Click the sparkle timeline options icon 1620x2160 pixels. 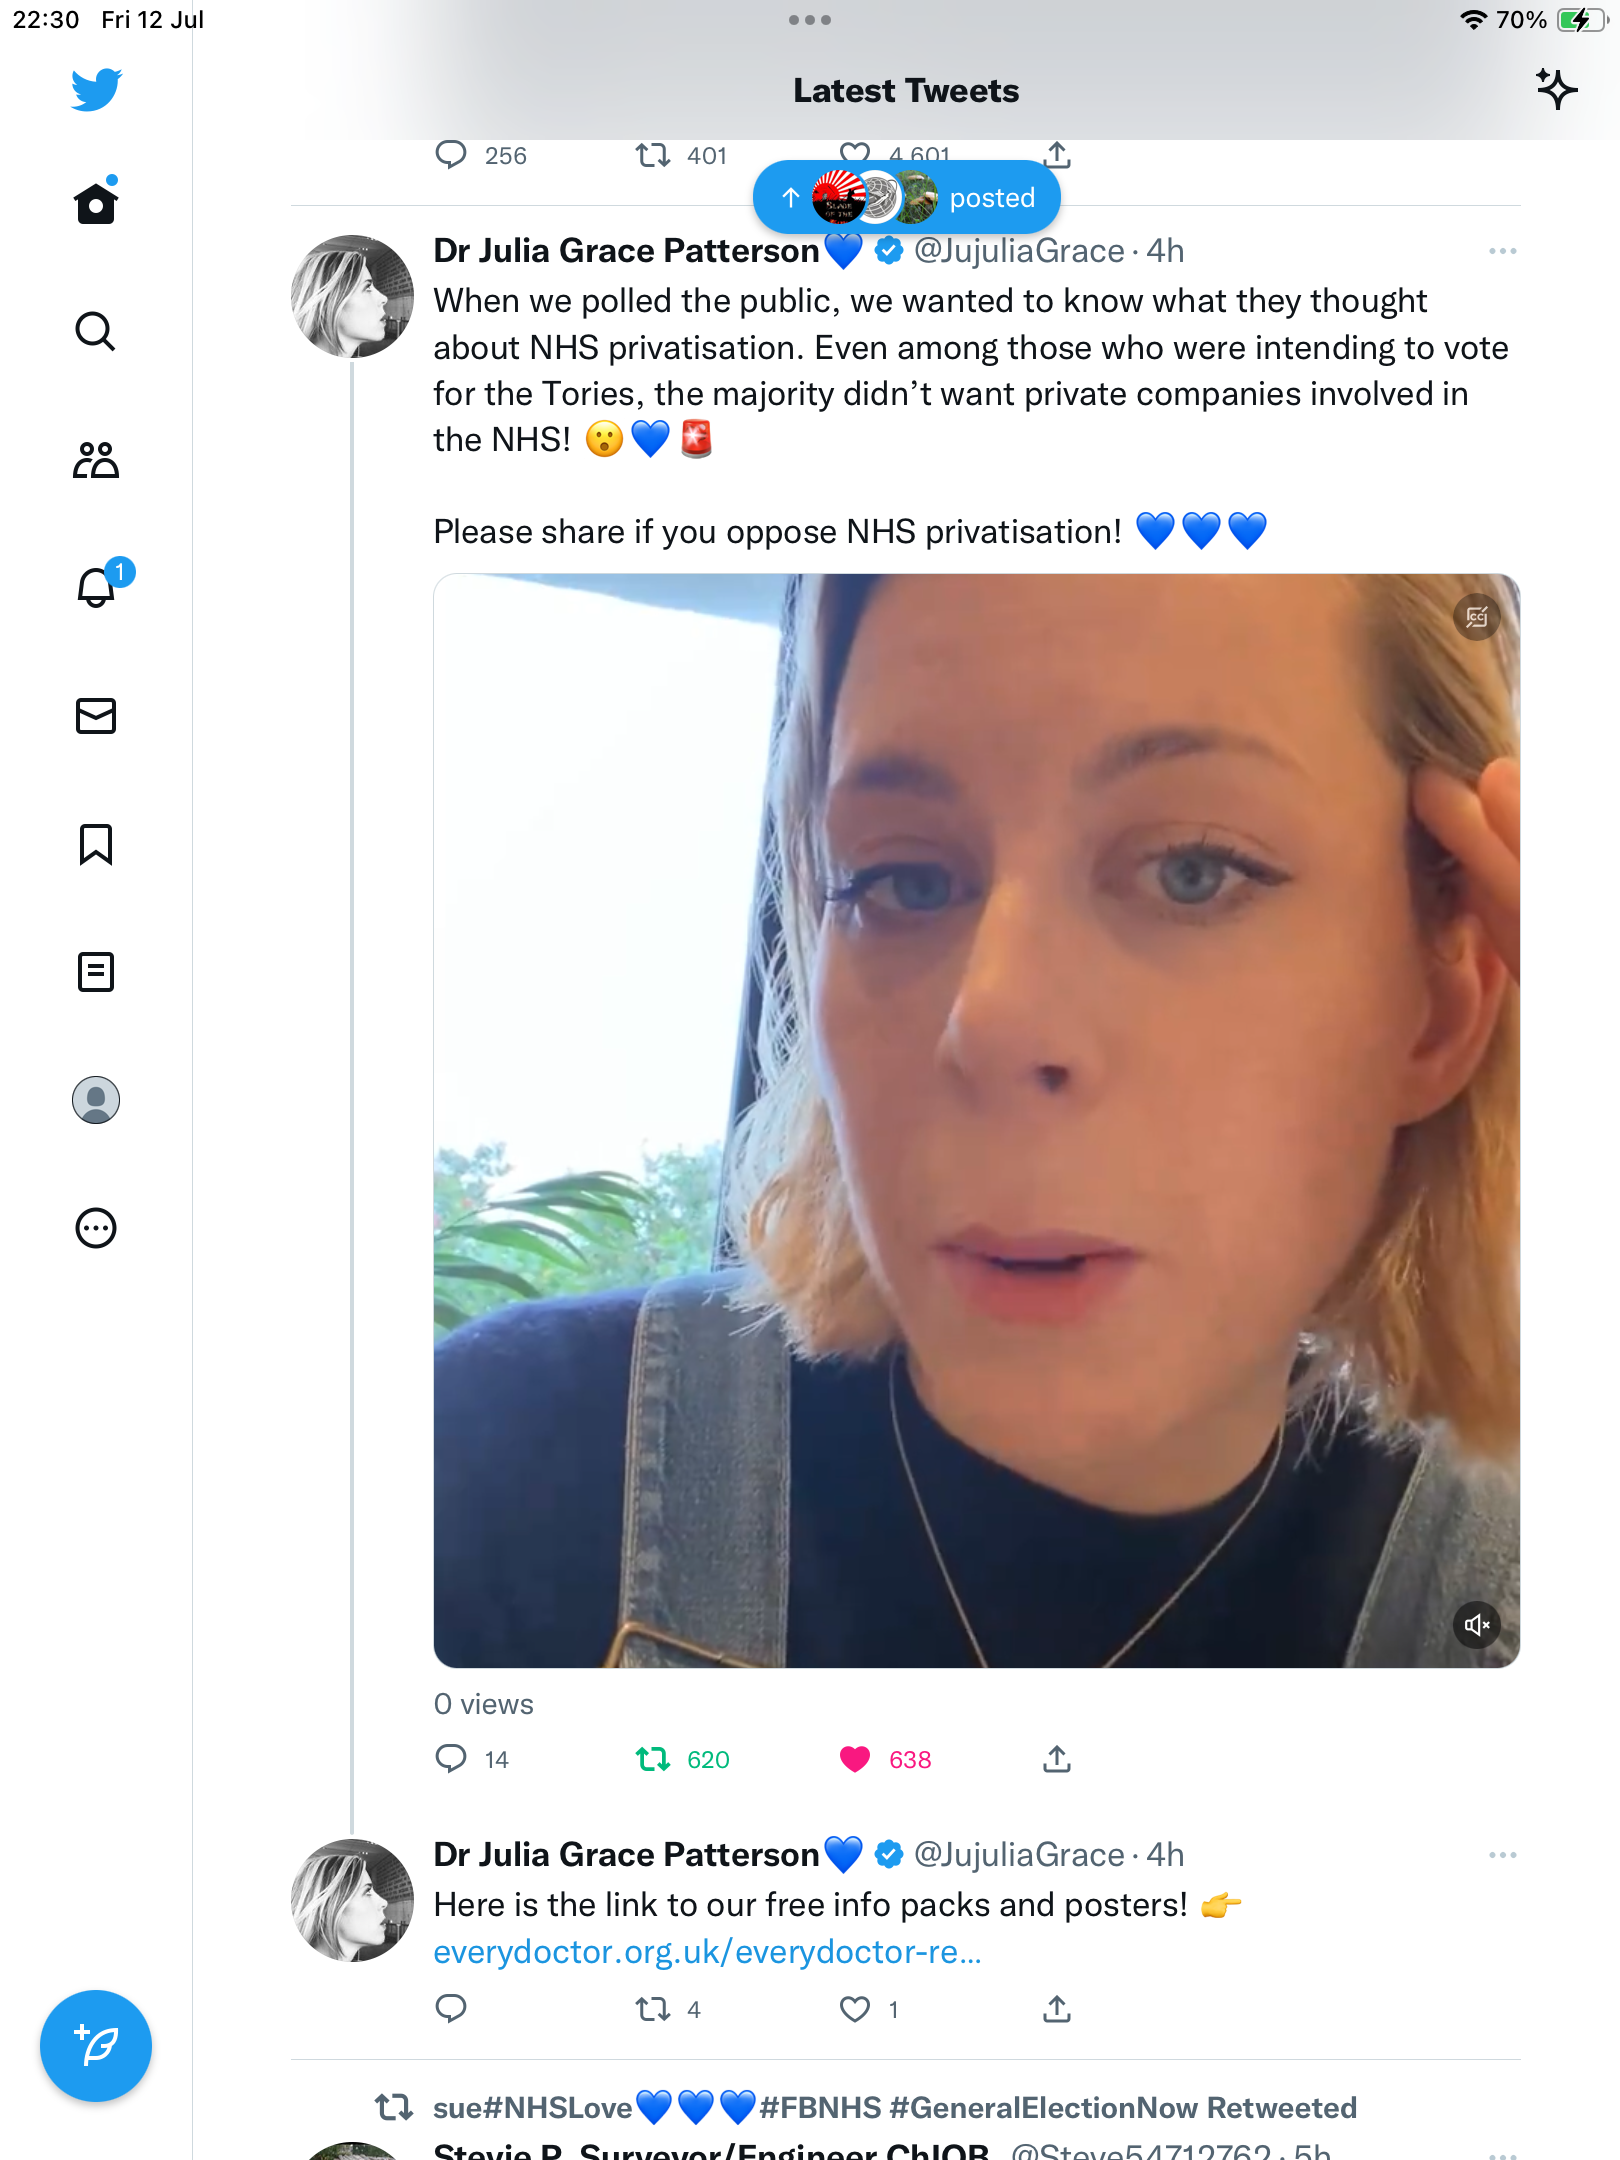click(x=1556, y=90)
